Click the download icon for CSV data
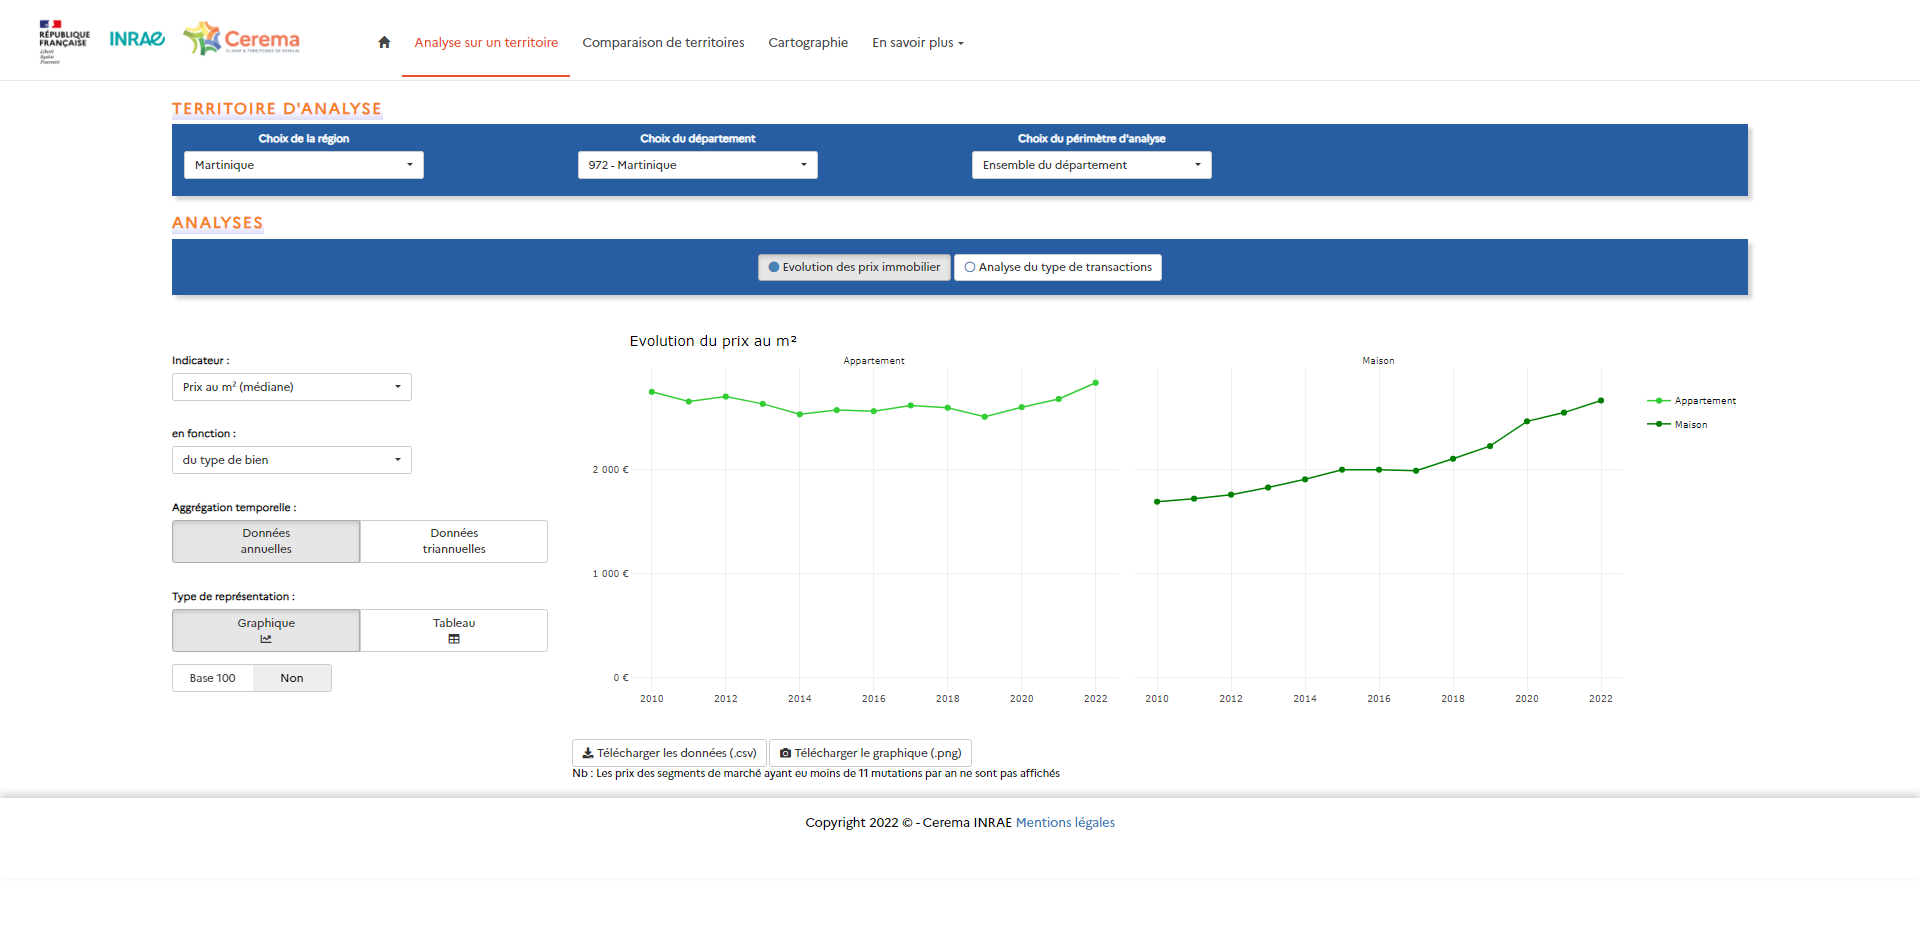1920x928 pixels. pyautogui.click(x=588, y=753)
